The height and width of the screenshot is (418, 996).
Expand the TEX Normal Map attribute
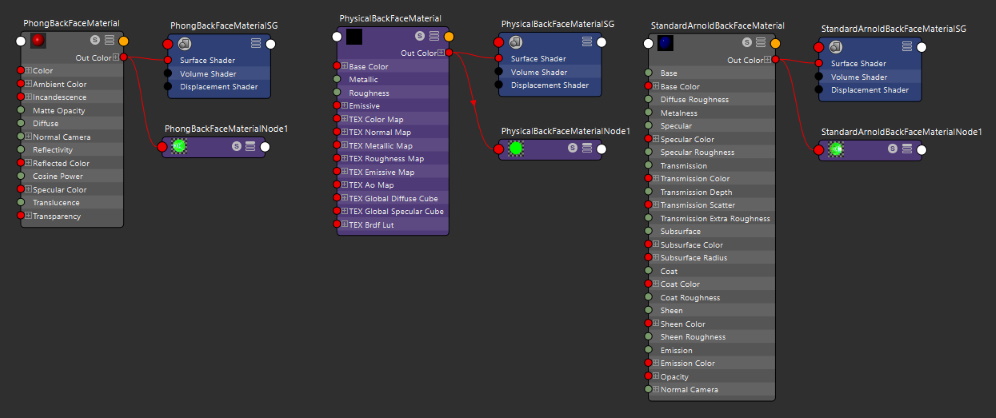click(344, 132)
